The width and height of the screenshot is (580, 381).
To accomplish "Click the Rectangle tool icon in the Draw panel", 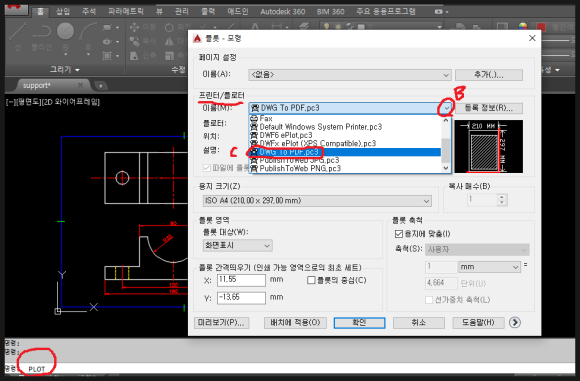I will coord(107,27).
